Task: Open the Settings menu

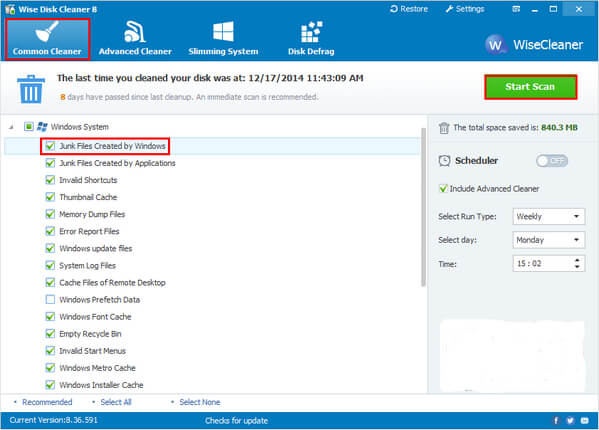Action: coord(465,9)
